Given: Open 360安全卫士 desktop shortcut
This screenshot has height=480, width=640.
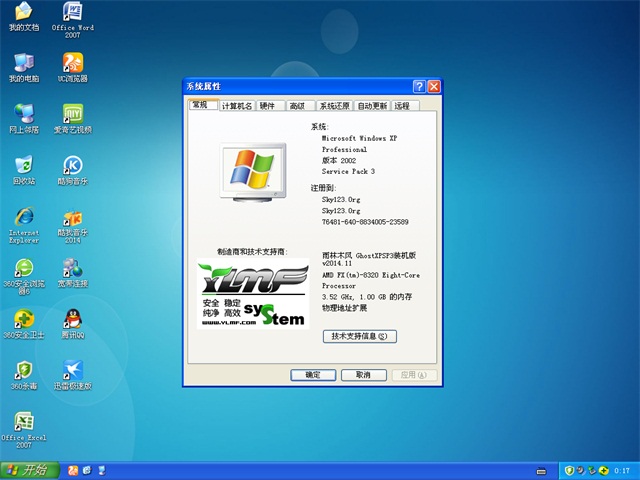Looking at the screenshot, I should (x=23, y=319).
